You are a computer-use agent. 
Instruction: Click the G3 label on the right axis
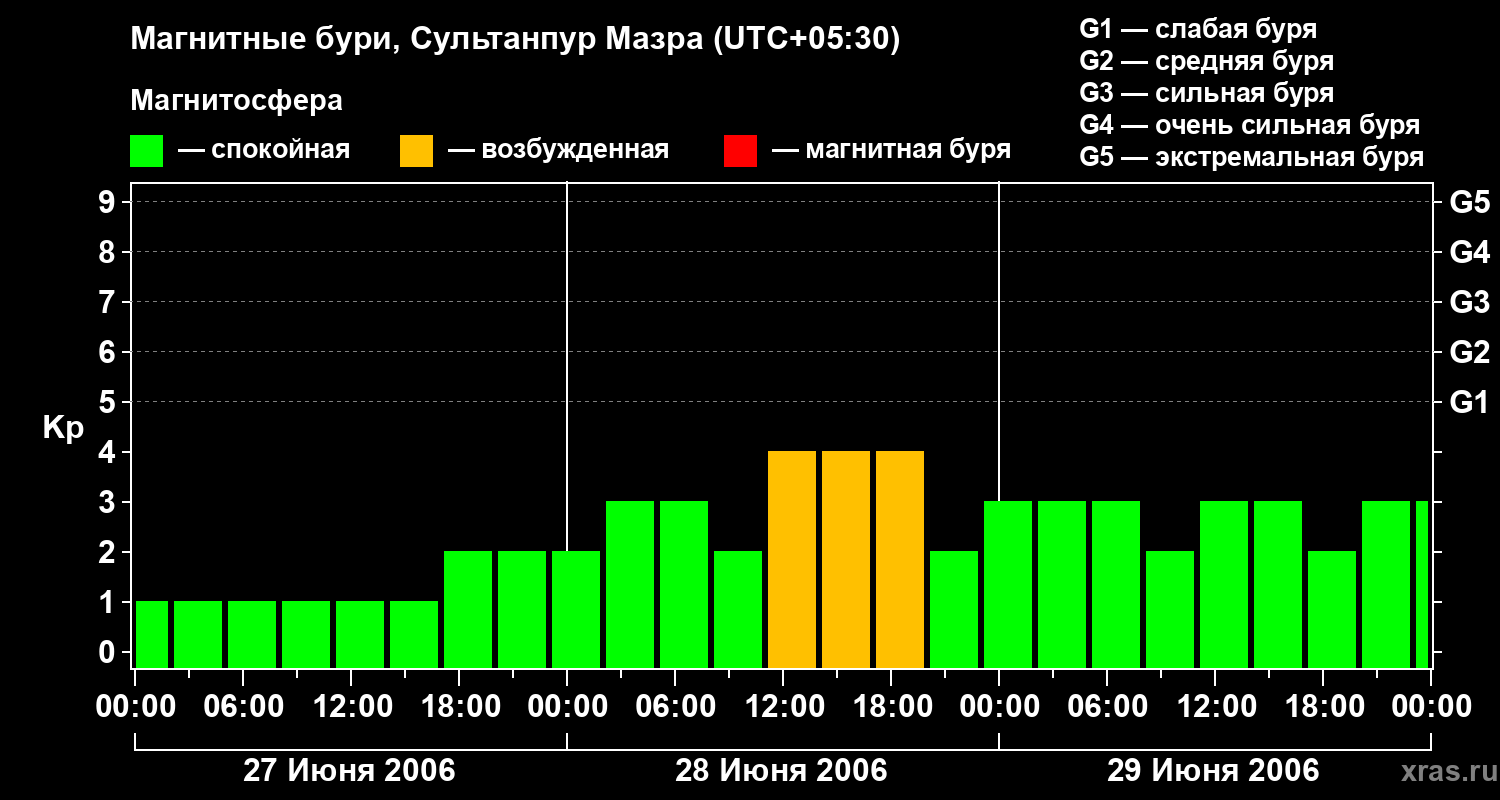1470,302
